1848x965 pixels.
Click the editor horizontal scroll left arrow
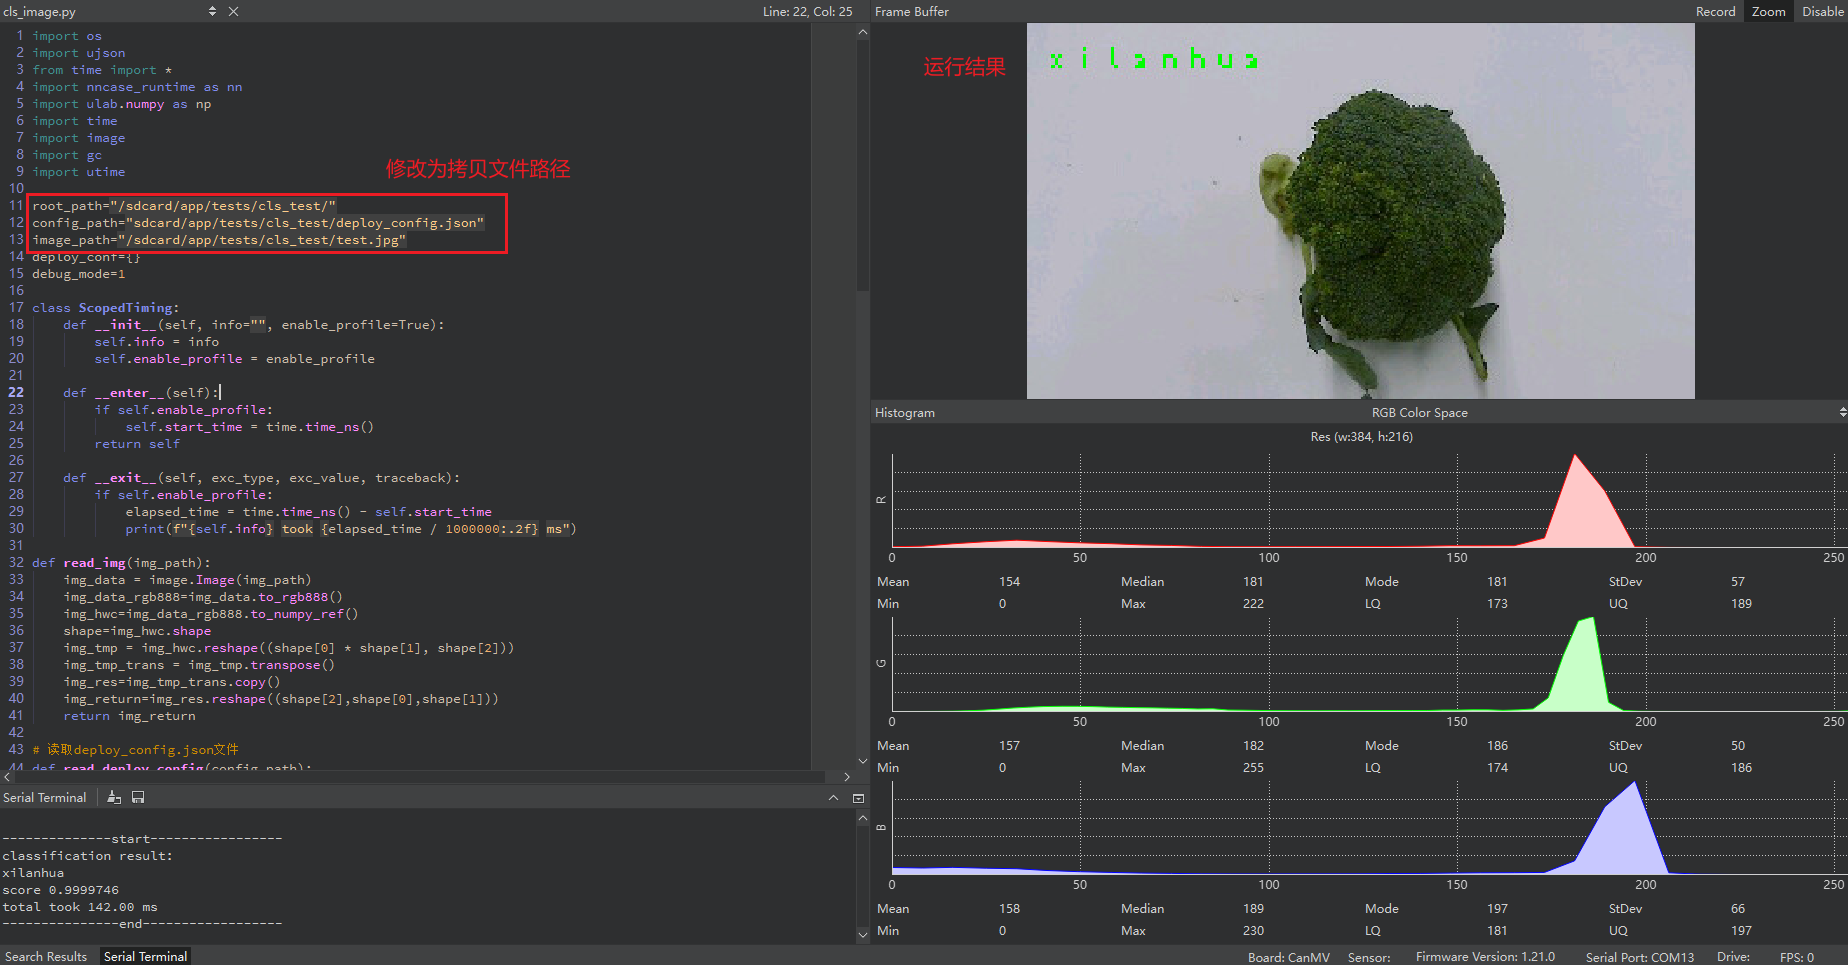(x=8, y=776)
